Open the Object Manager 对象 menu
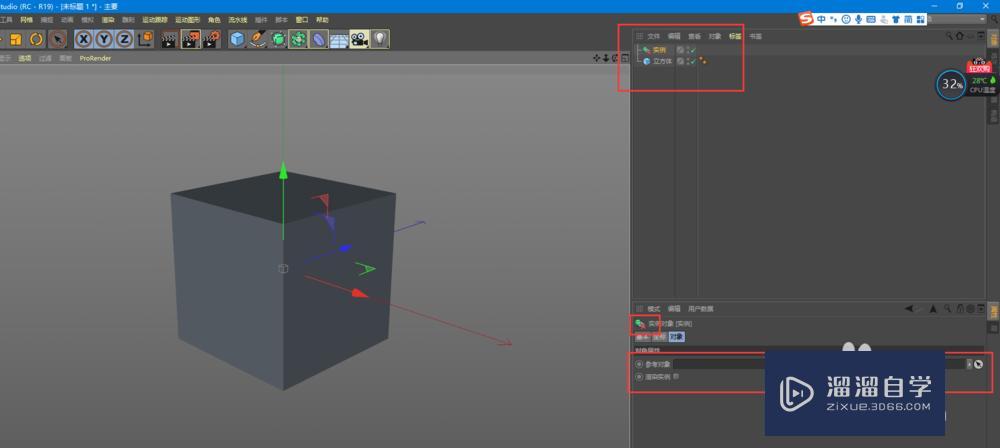The height and width of the screenshot is (448, 1000). tap(714, 36)
